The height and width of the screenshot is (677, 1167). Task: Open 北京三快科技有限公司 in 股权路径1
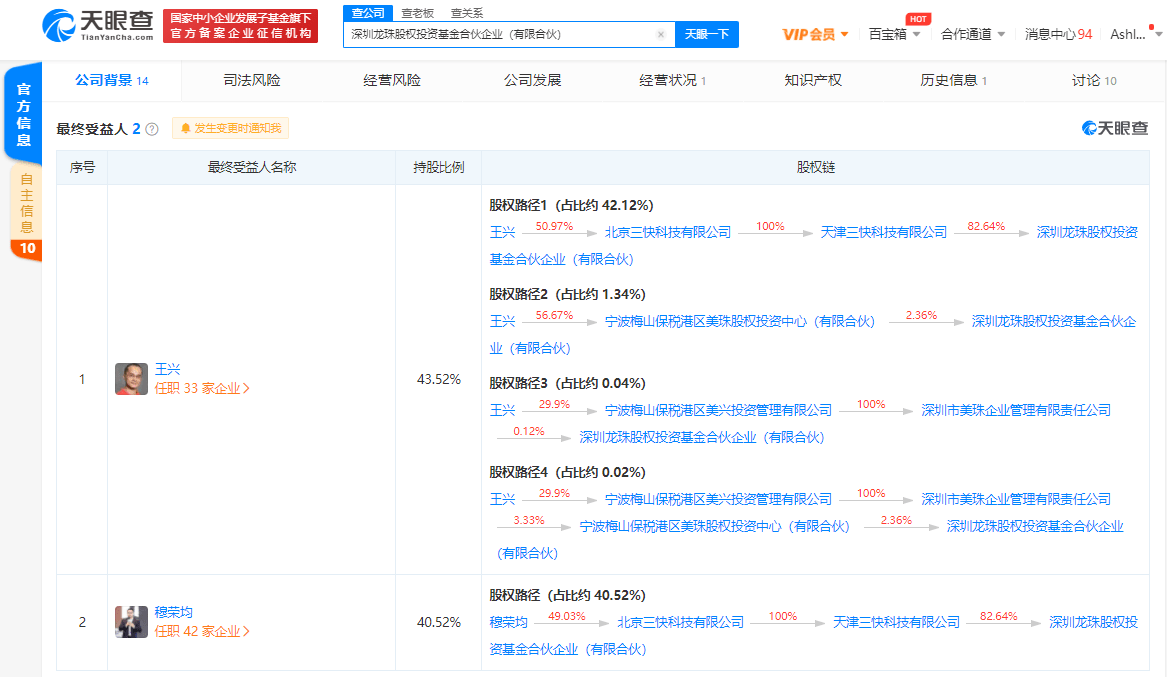[668, 232]
